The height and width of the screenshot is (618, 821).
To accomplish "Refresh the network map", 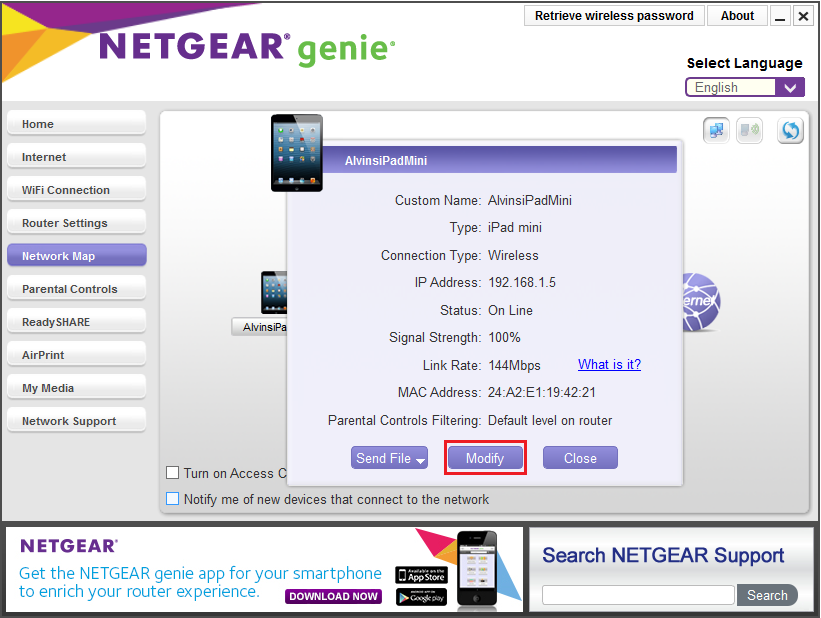I will point(790,130).
